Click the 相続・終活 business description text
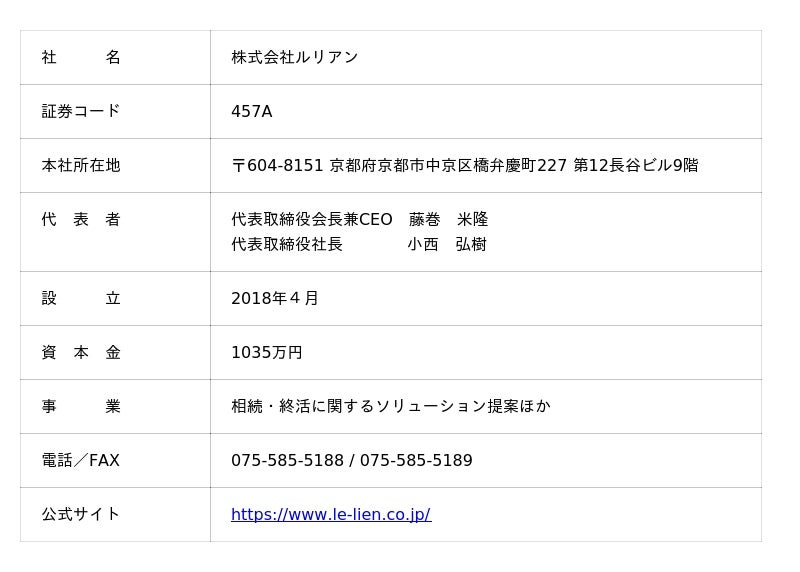 coord(390,406)
